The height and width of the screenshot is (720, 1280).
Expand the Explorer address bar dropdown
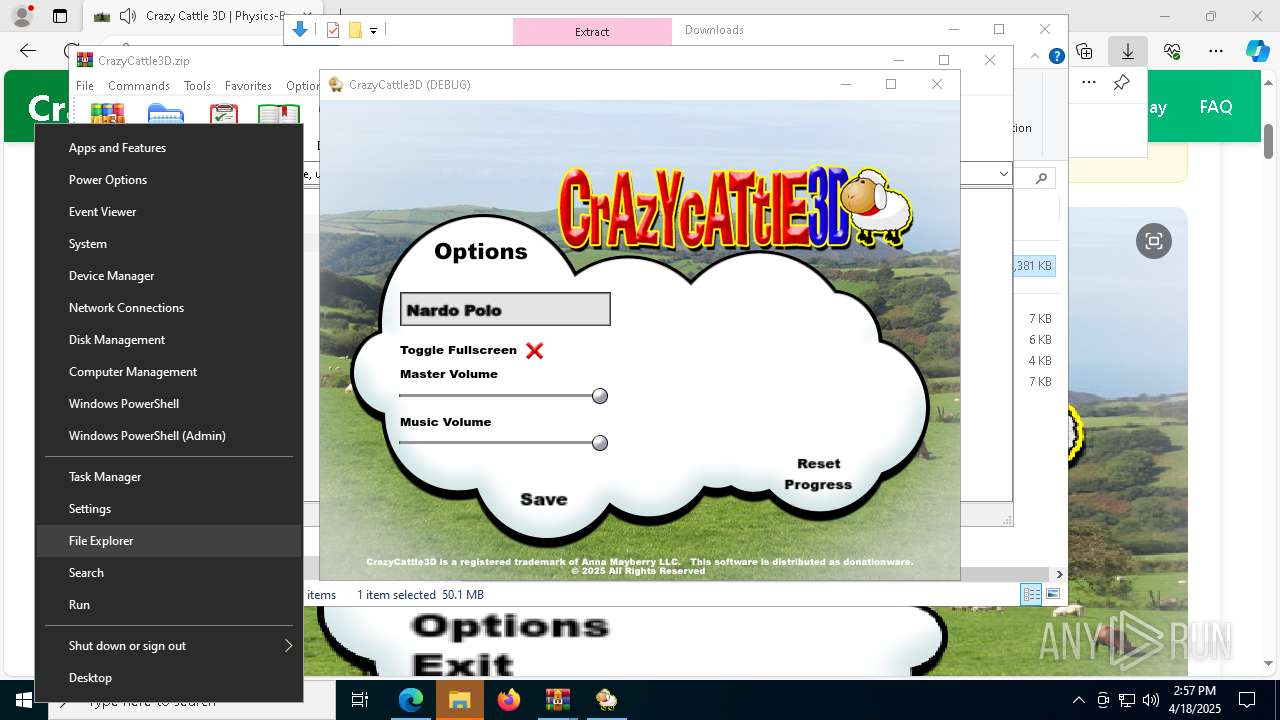pos(1004,174)
